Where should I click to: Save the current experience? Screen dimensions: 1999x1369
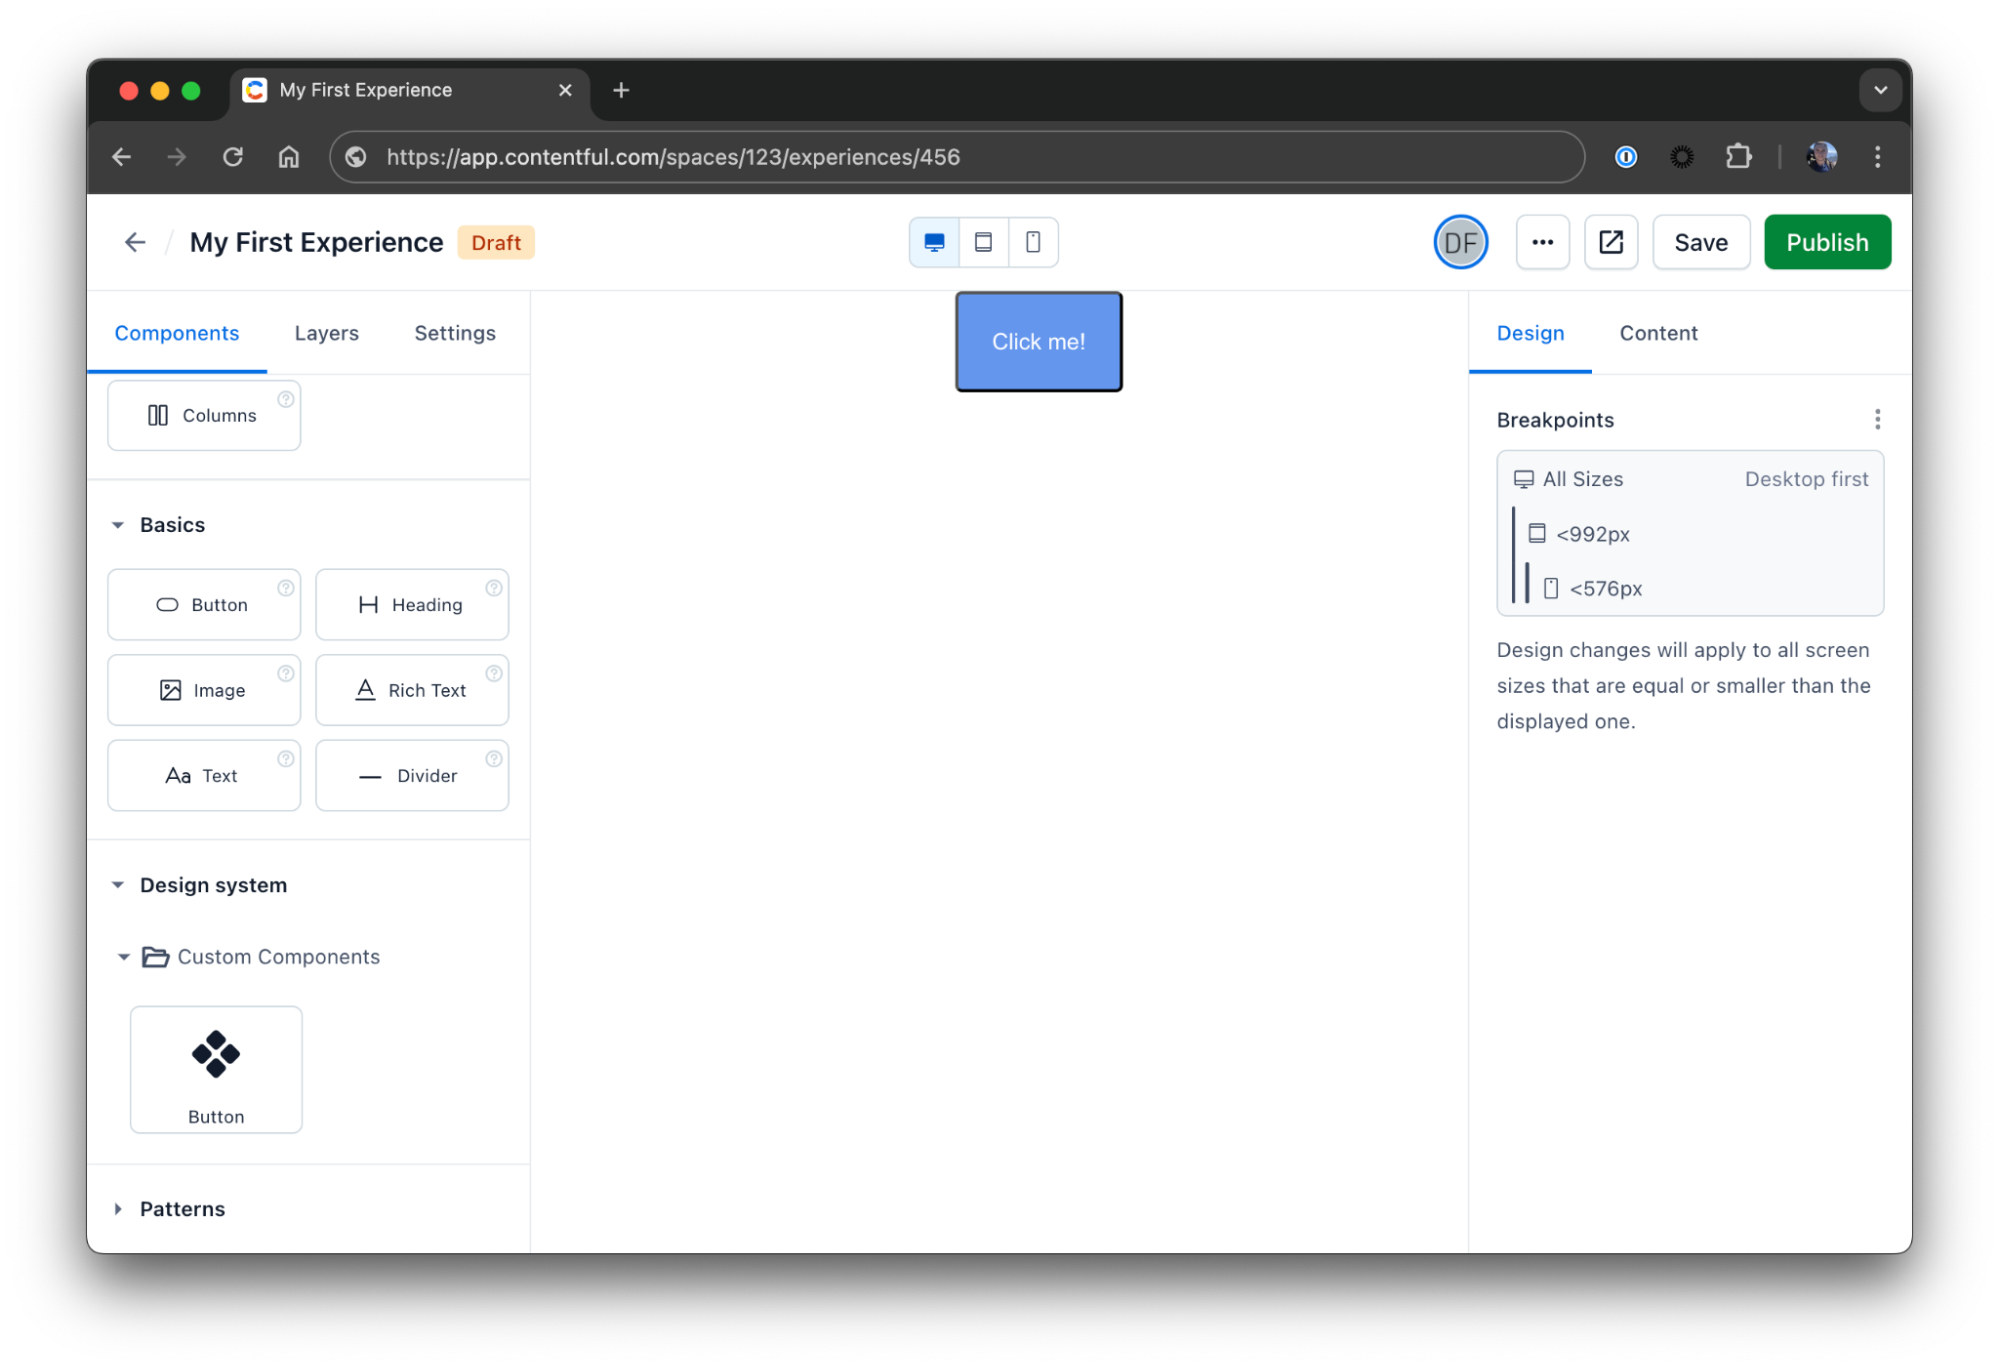tap(1701, 242)
